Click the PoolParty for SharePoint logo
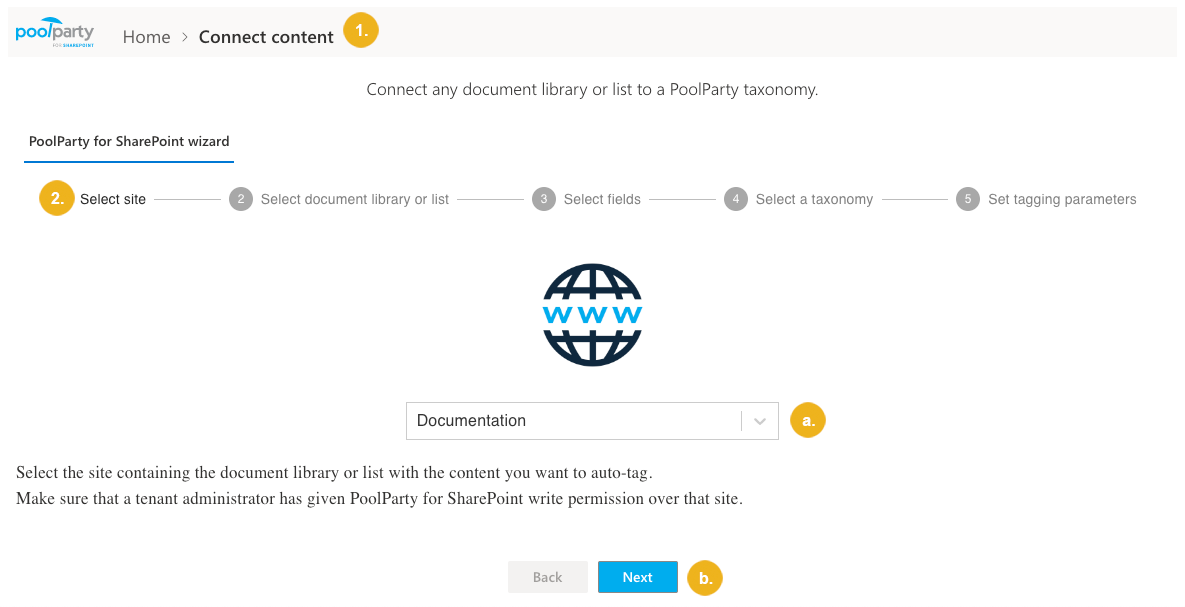 (54, 35)
